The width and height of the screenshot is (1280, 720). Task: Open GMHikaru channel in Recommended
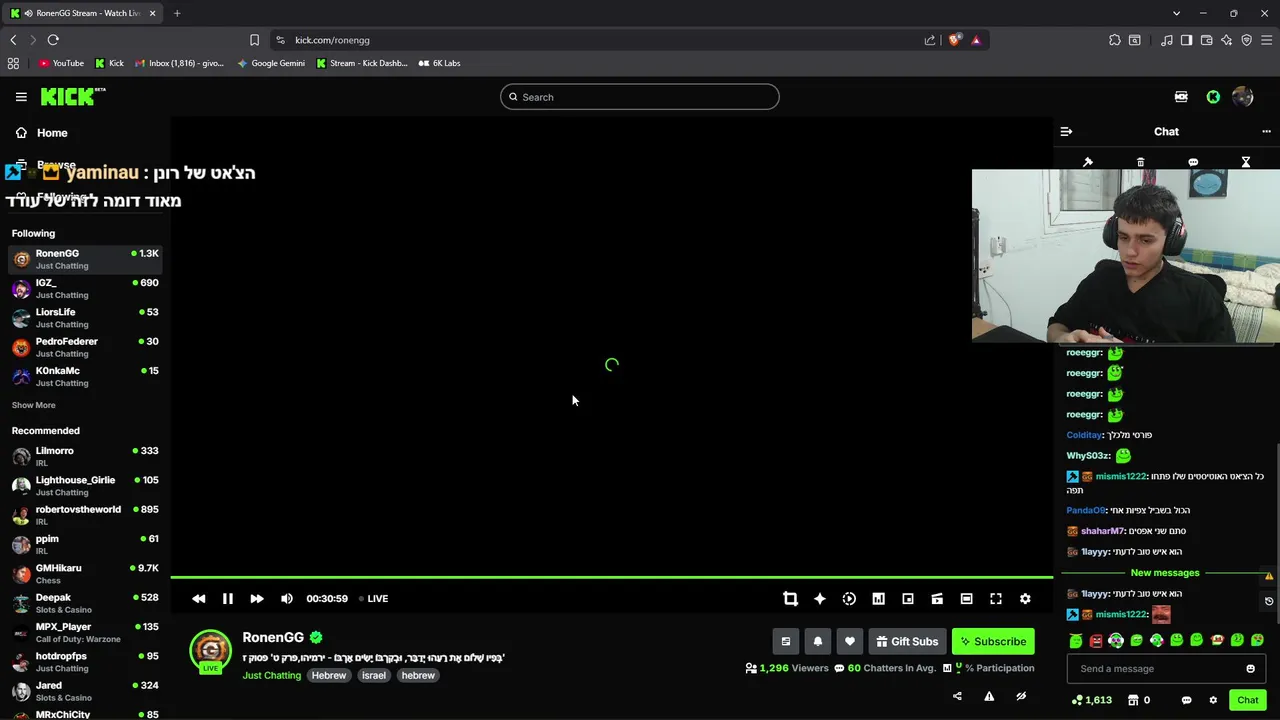(x=85, y=573)
